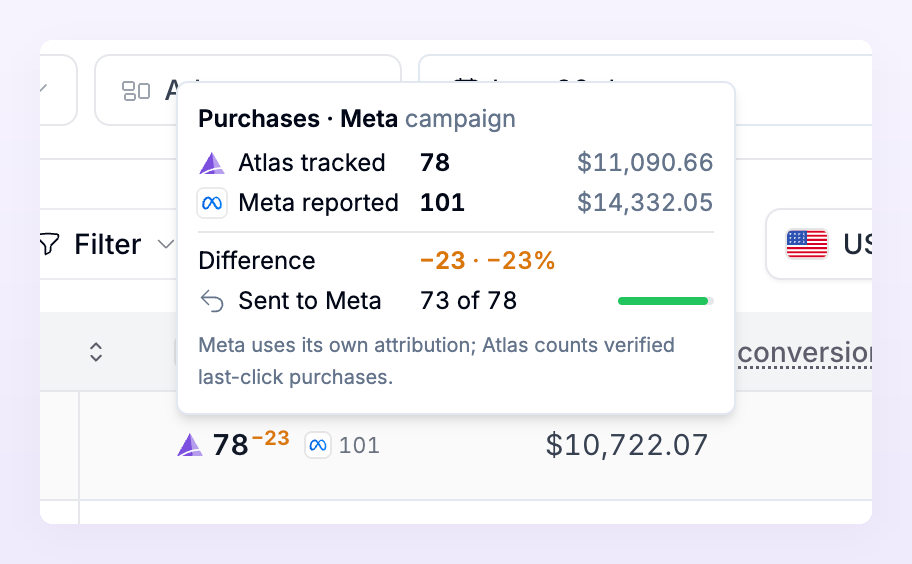
Task: Click the conversion column header
Action: click(x=804, y=353)
